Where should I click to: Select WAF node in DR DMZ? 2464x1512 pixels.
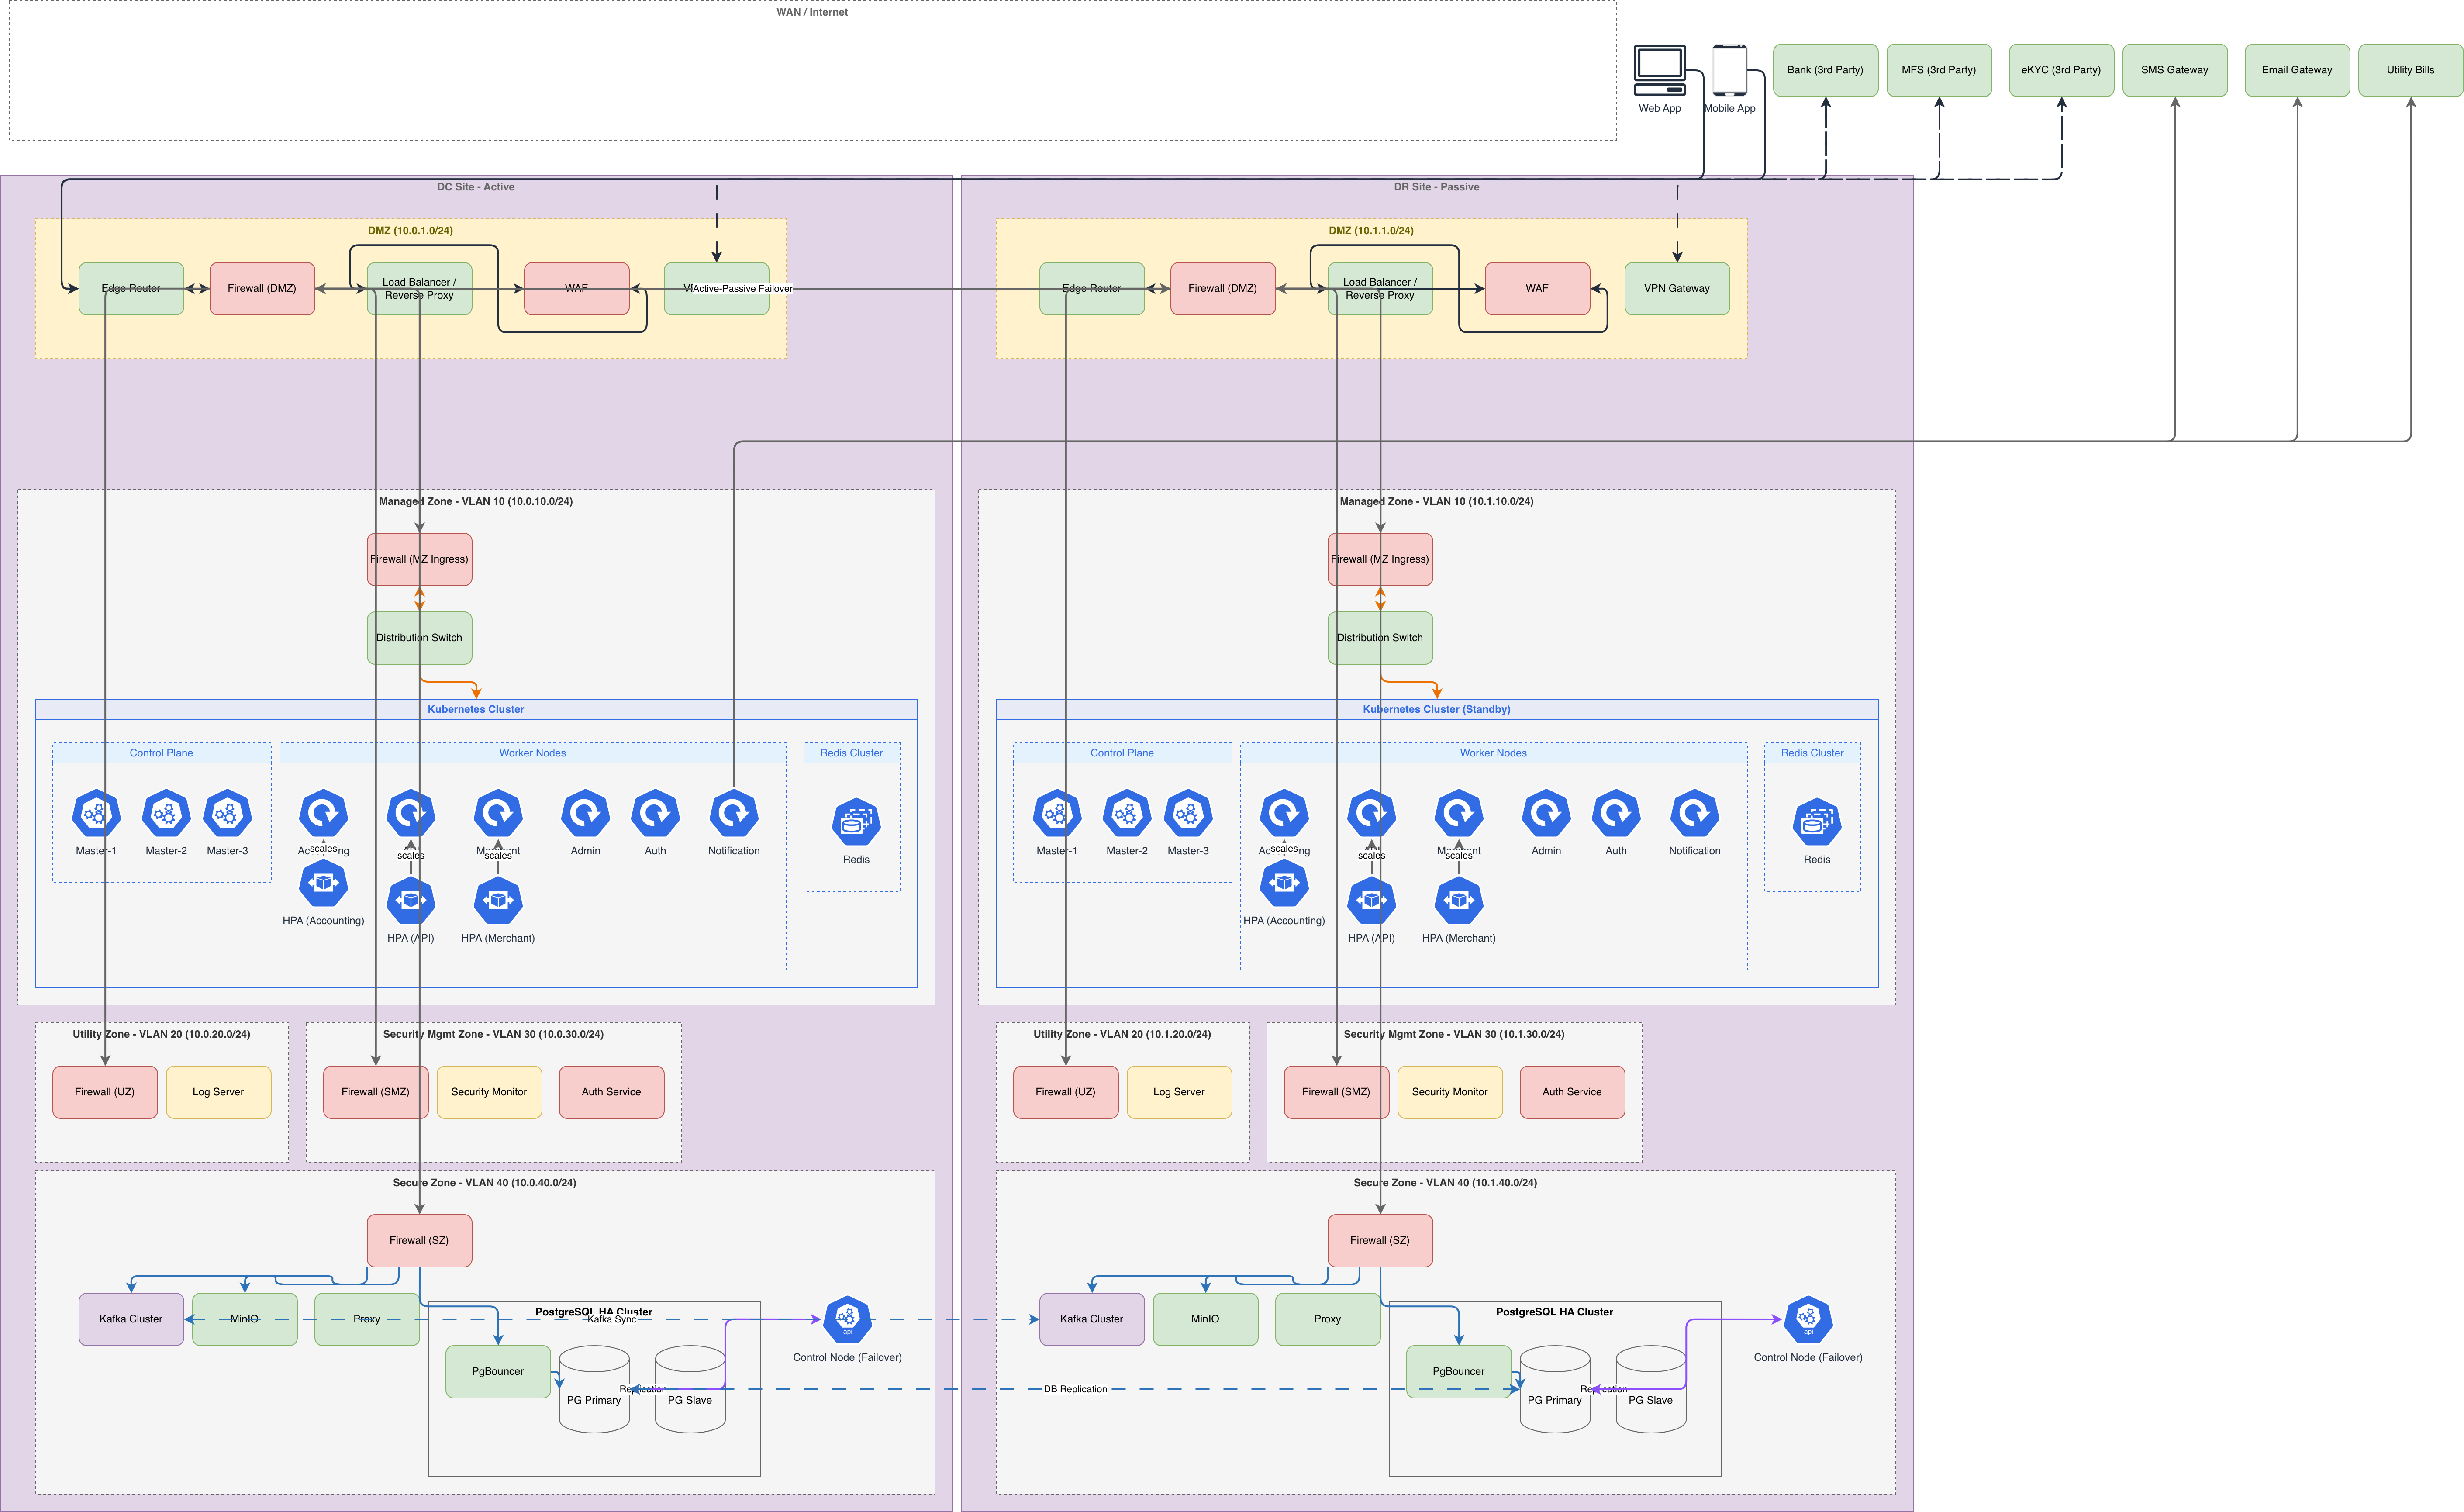(1537, 289)
